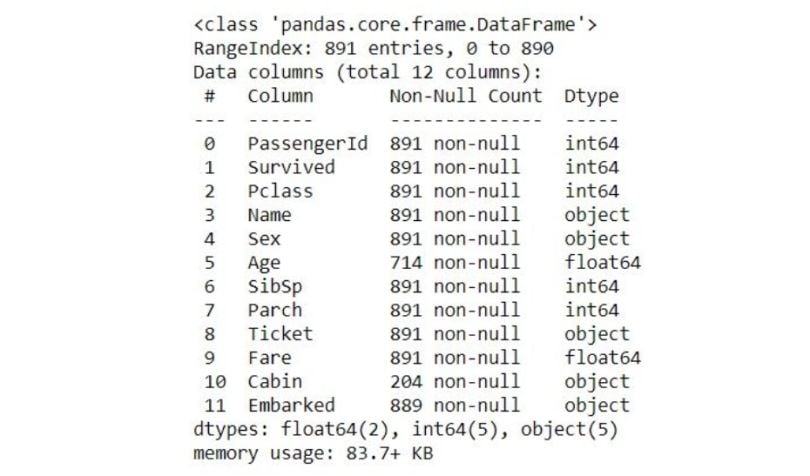Click the Age count '714 non-null'
Screen dimensions: 810x476
click(455, 263)
